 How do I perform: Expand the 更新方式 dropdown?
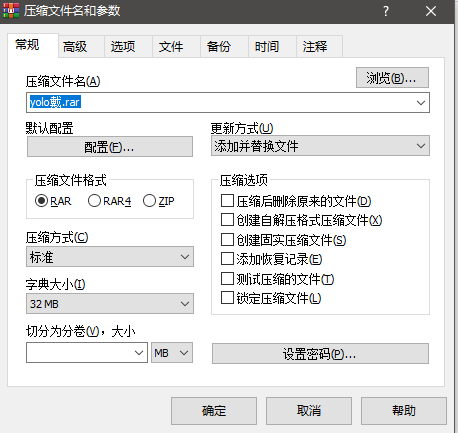tap(320, 146)
